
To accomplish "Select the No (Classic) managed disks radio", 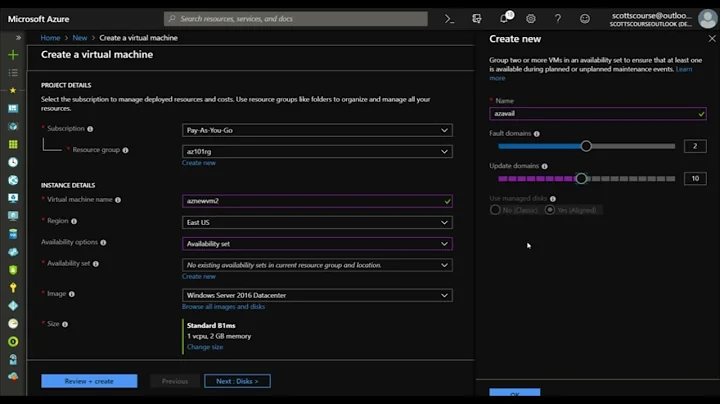I will [495, 210].
